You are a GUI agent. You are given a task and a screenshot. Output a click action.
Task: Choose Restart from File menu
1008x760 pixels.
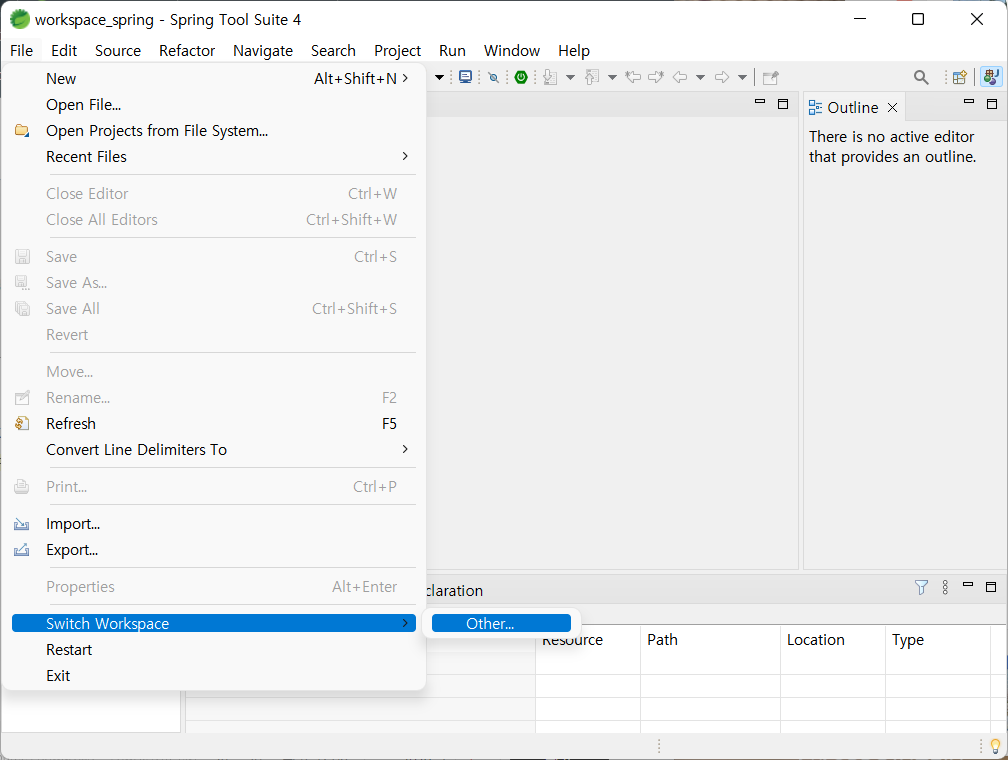click(x=213, y=649)
